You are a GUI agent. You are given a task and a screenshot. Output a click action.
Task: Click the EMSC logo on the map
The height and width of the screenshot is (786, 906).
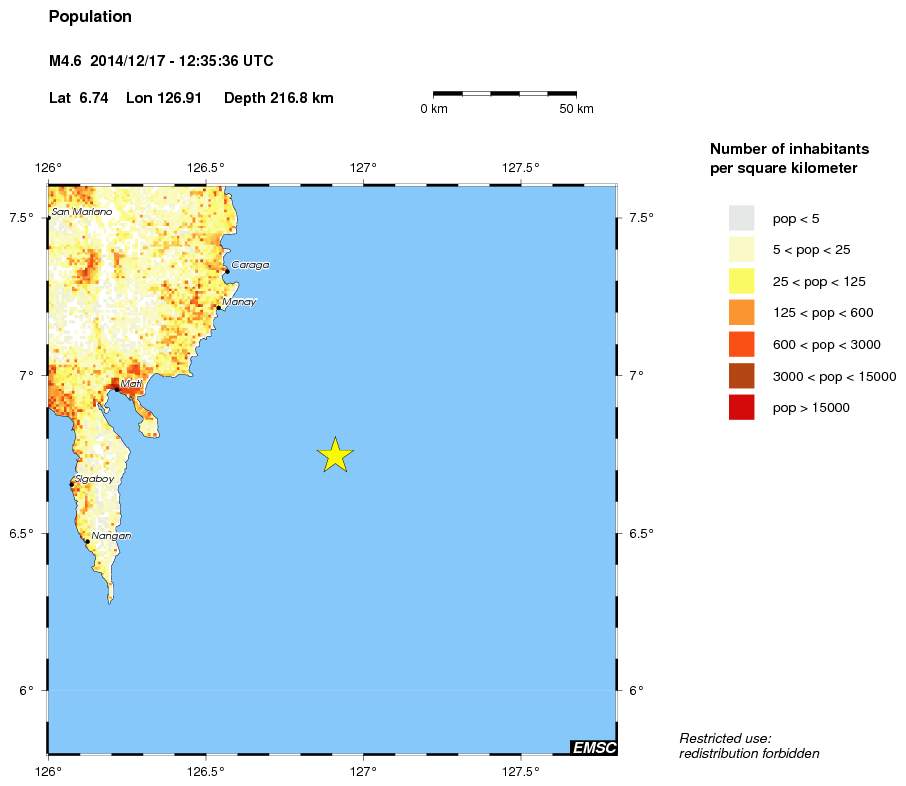click(x=593, y=747)
